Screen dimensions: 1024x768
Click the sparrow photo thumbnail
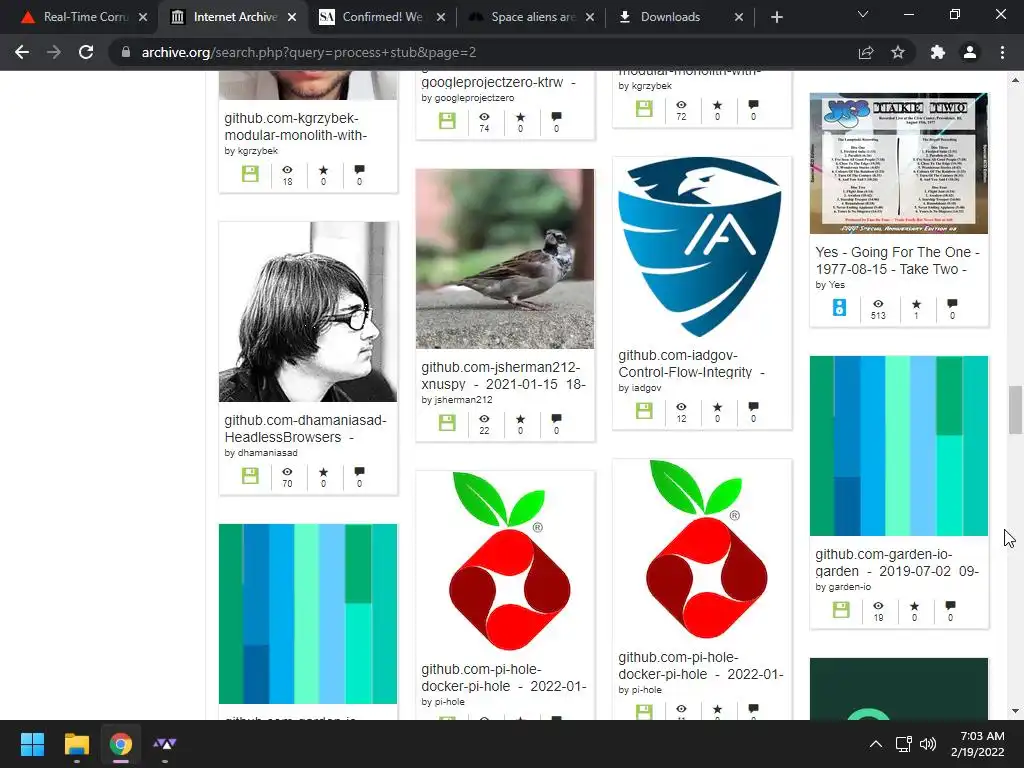pyautogui.click(x=505, y=259)
